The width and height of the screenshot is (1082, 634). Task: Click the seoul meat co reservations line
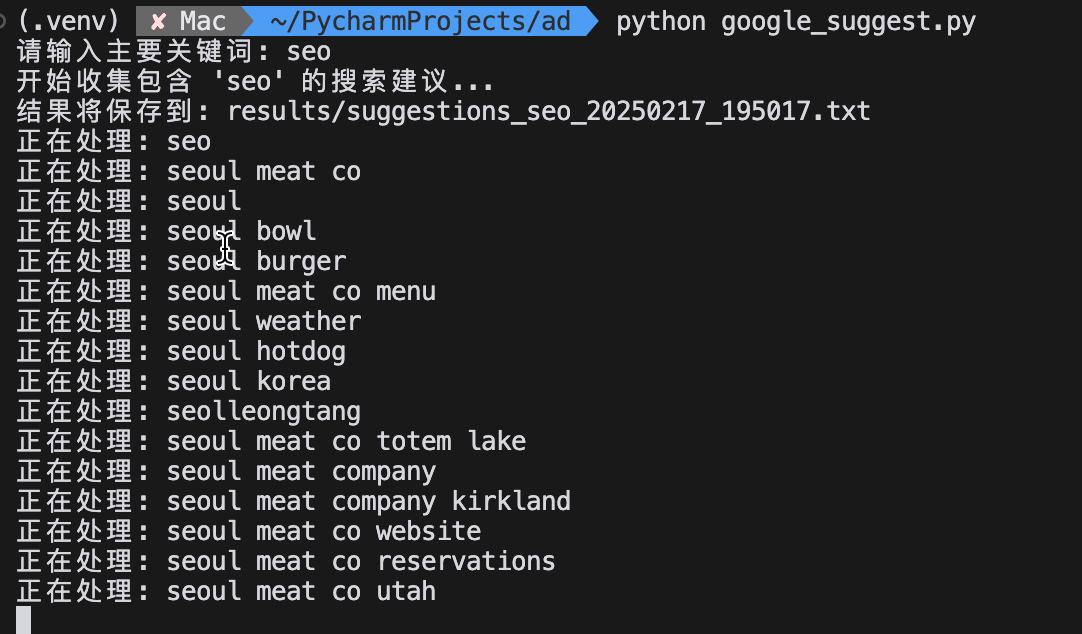286,562
